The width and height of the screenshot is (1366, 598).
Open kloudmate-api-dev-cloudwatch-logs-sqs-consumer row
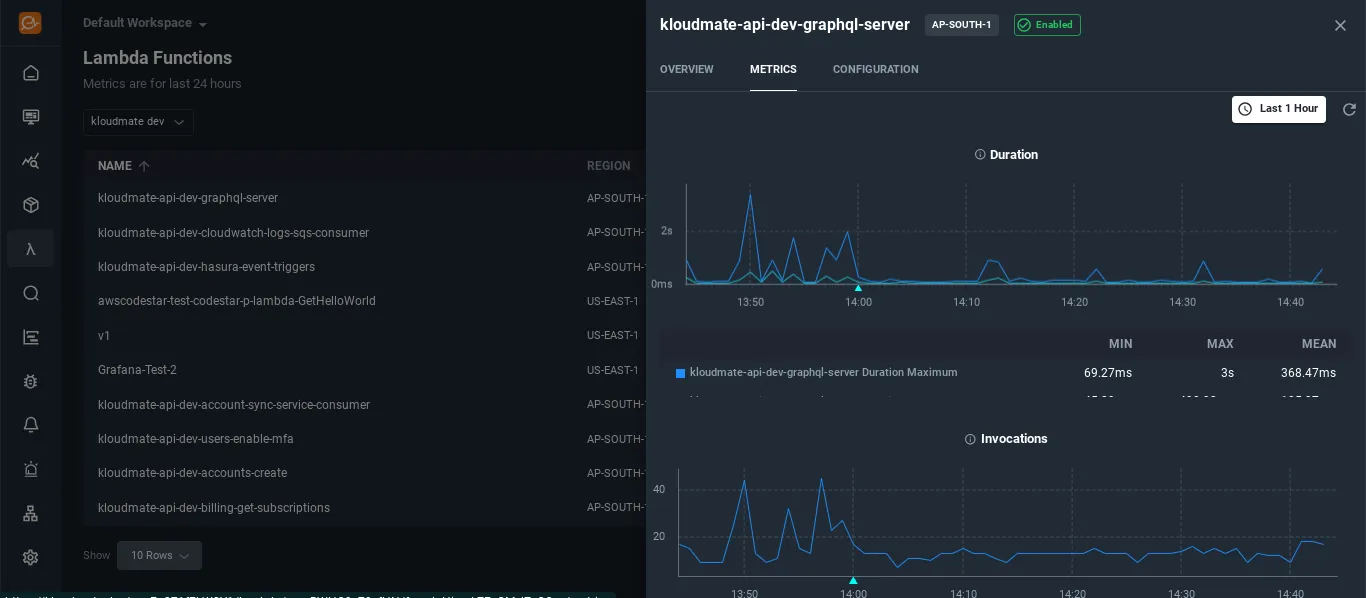[365, 233]
